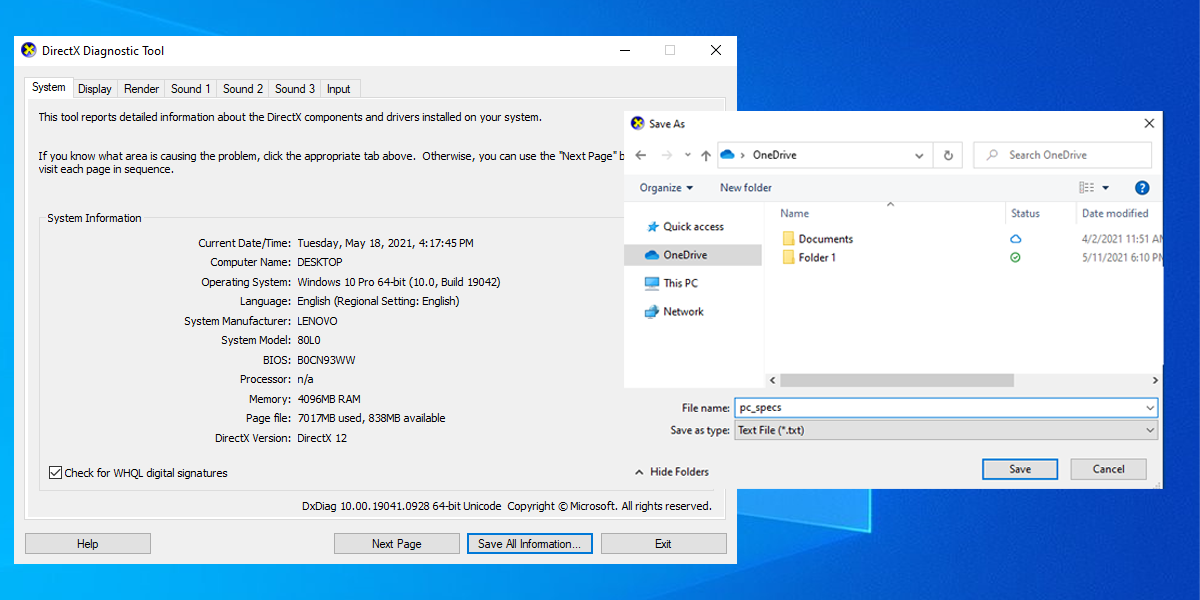This screenshot has width=1200, height=600.
Task: Click the back navigation arrow
Action: 639,155
